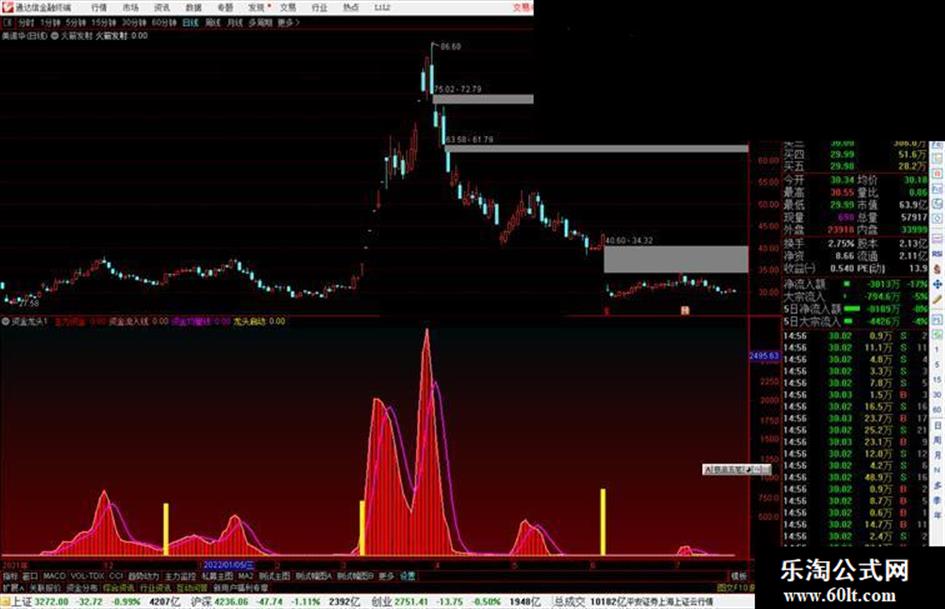Expand 更多 period options
This screenshot has width=945, height=609.
(x=288, y=23)
